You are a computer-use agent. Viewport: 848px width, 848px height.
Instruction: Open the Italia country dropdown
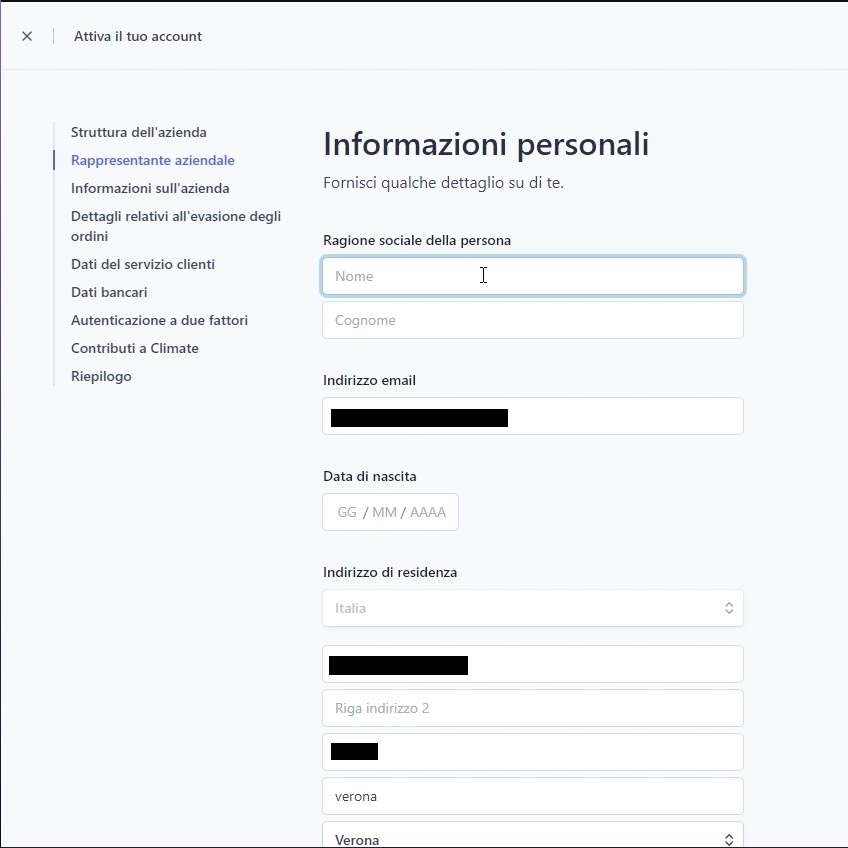tap(532, 608)
